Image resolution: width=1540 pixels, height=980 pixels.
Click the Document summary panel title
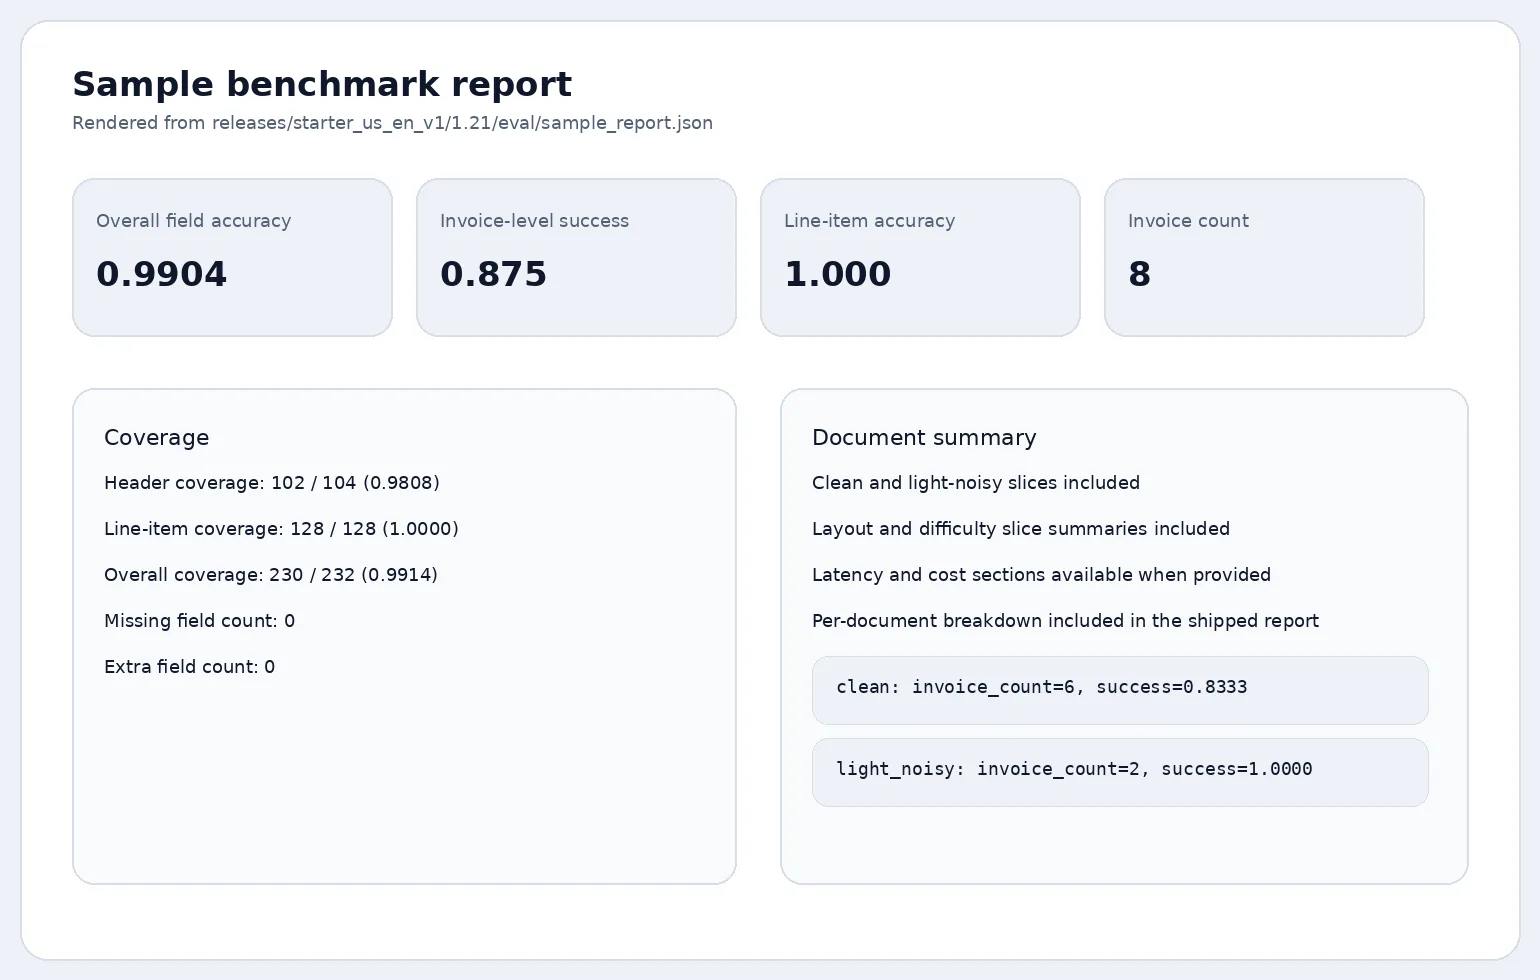point(924,438)
